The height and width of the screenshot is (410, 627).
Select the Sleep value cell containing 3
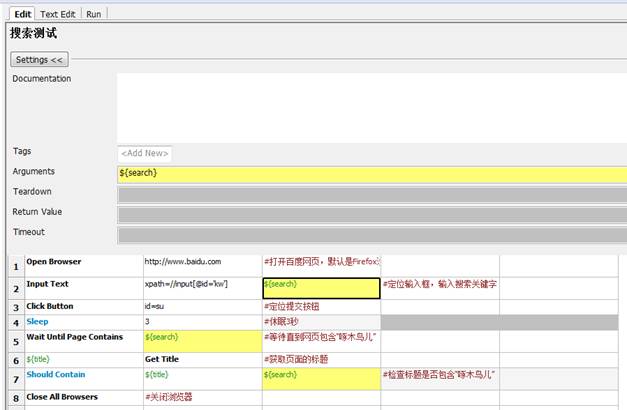(203, 322)
